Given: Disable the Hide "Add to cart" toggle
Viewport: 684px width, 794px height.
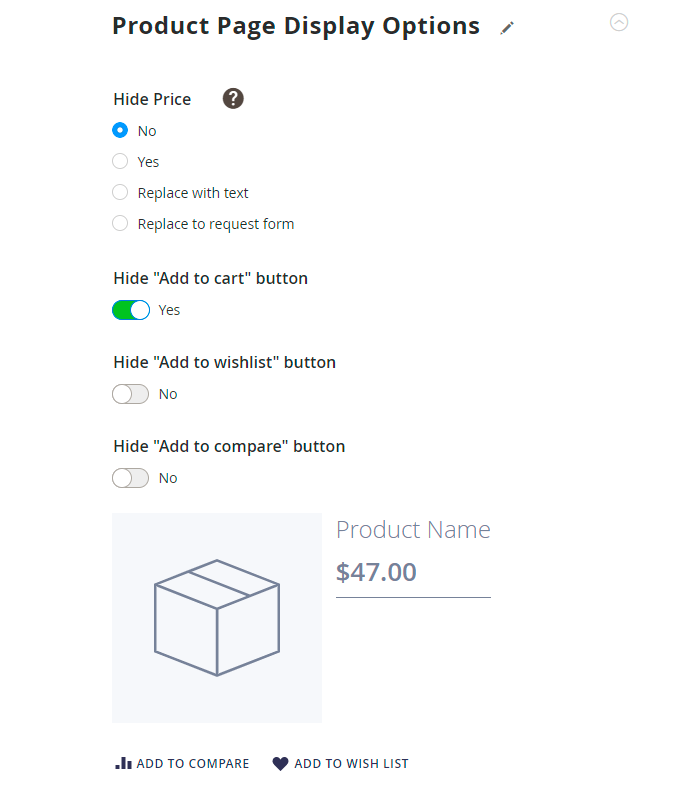Looking at the screenshot, I should tap(131, 310).
